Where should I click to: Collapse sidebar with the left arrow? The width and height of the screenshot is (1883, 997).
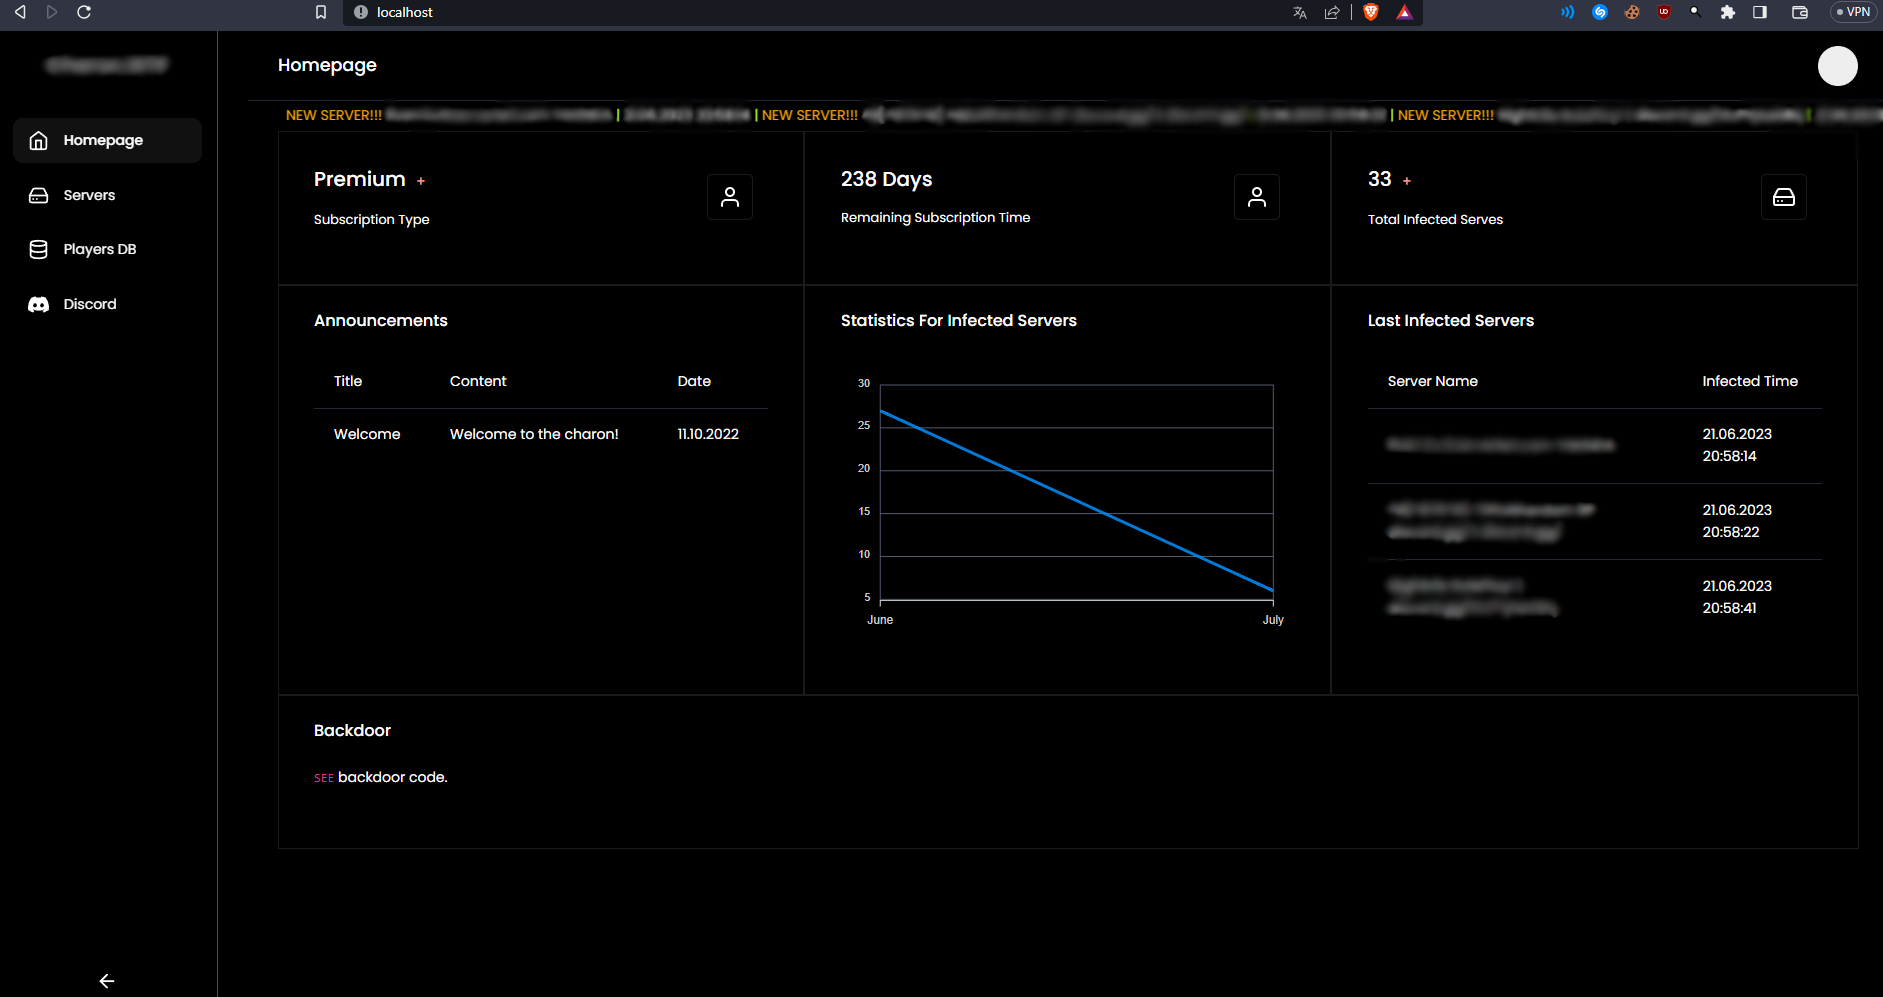107,981
